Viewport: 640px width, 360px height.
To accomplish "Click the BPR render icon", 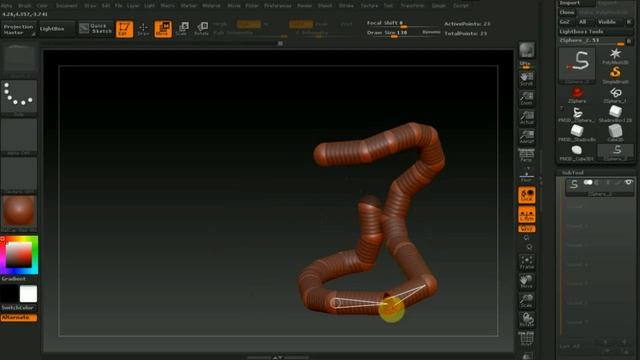I will pyautogui.click(x=527, y=51).
